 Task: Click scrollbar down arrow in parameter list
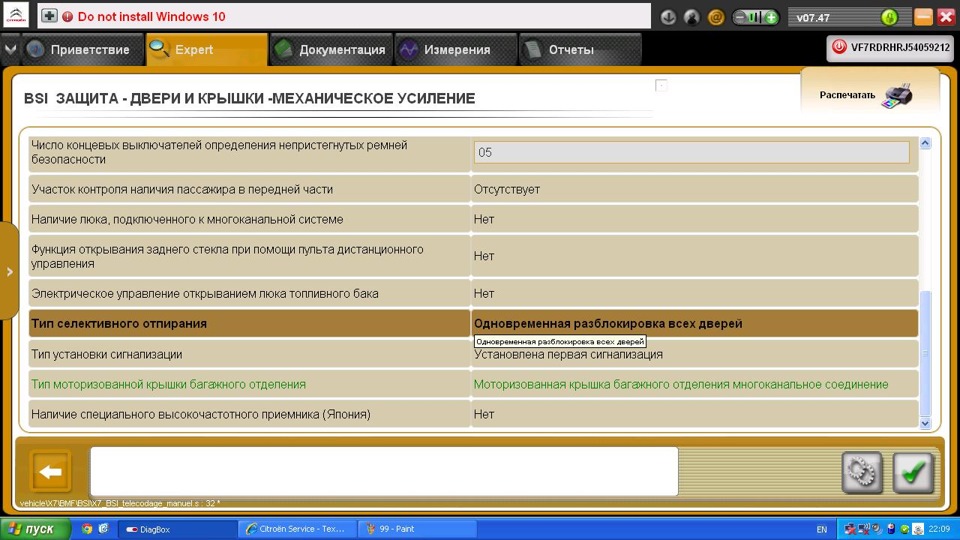[x=925, y=423]
